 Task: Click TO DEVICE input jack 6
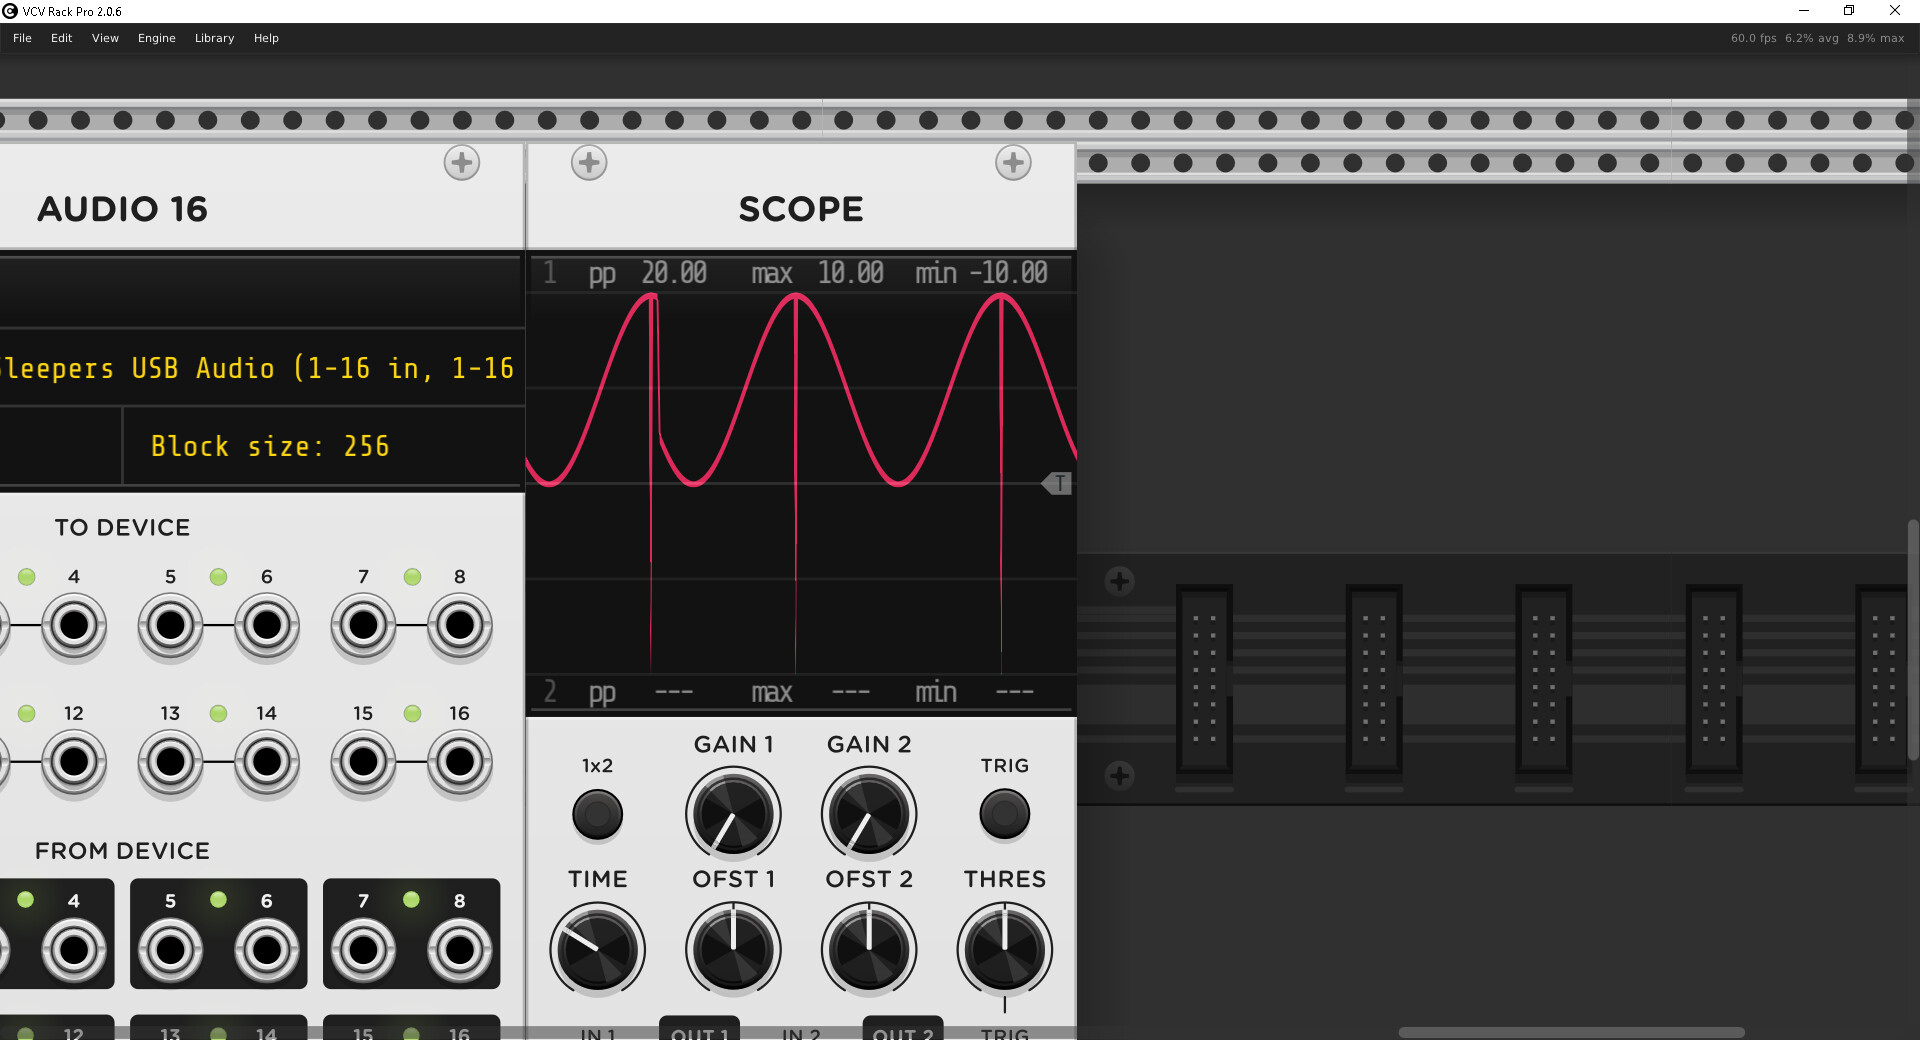267,626
